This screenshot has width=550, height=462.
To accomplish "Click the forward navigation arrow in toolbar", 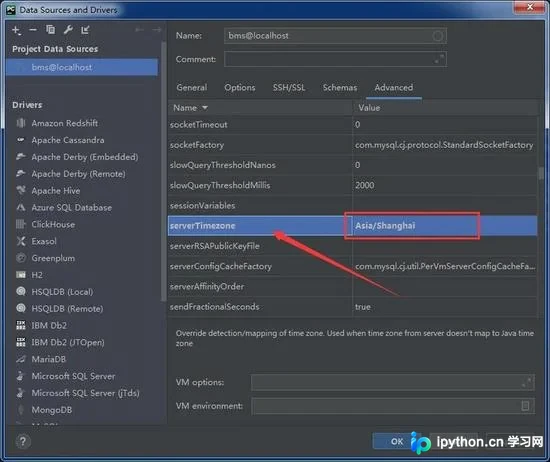I will click(156, 30).
